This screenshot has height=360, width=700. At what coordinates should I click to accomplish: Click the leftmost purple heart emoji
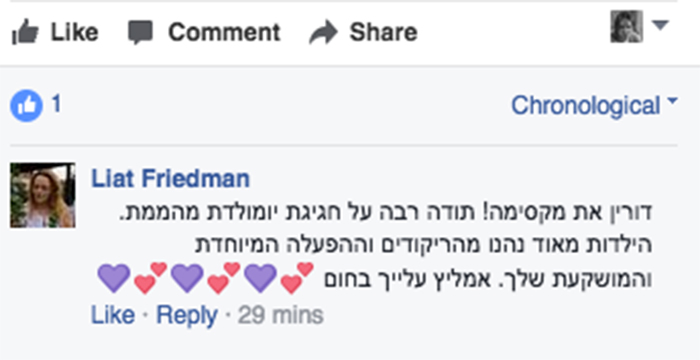point(114,278)
